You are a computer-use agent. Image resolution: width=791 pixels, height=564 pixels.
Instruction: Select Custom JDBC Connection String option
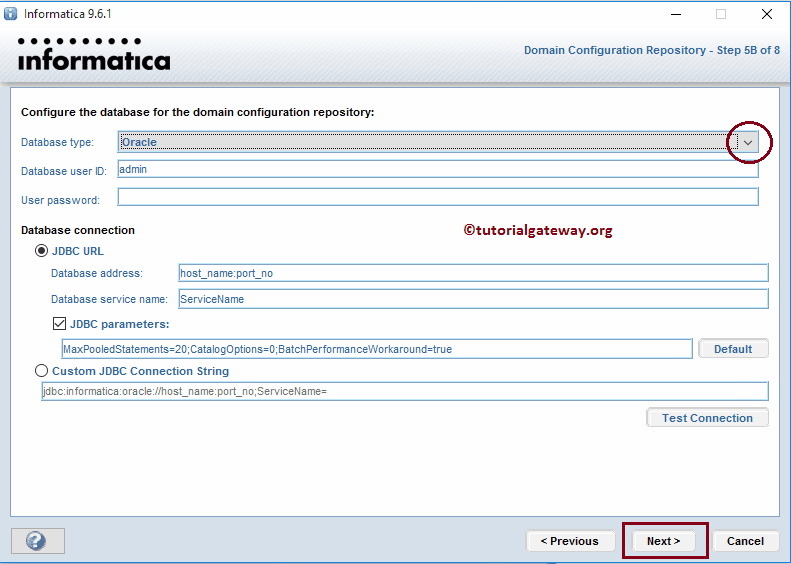(41, 371)
